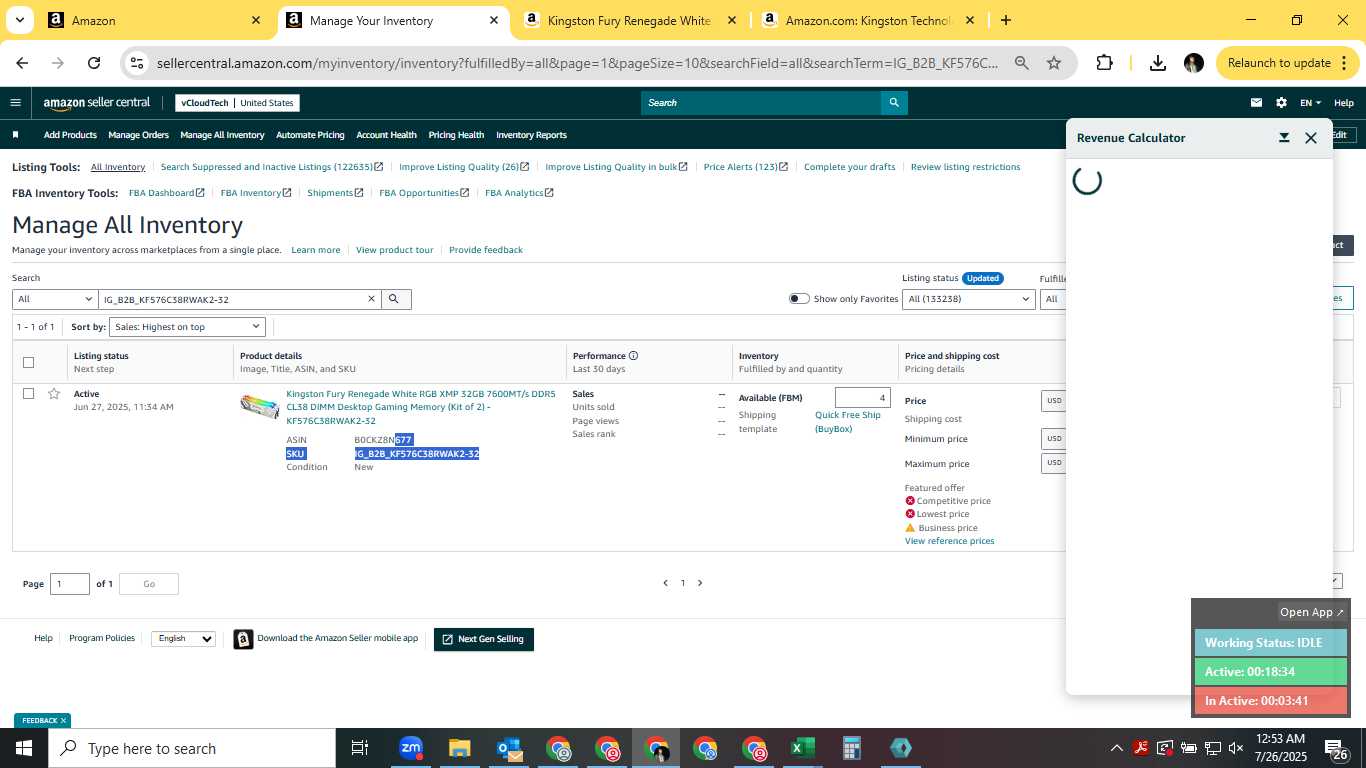This screenshot has width=1366, height=768.
Task: Open Chrome downloads icon
Action: pos(1157,63)
